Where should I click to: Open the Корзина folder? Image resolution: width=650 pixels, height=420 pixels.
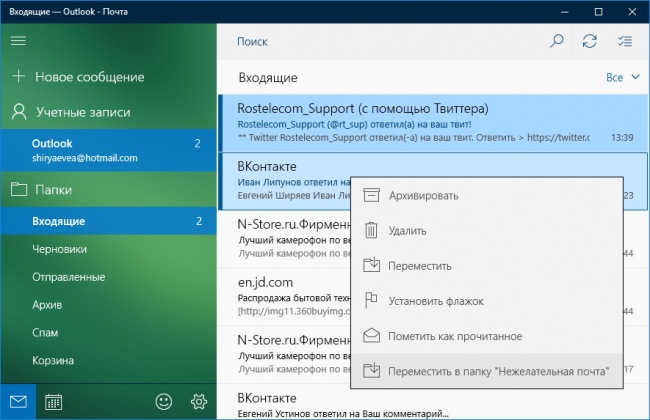tap(108, 360)
